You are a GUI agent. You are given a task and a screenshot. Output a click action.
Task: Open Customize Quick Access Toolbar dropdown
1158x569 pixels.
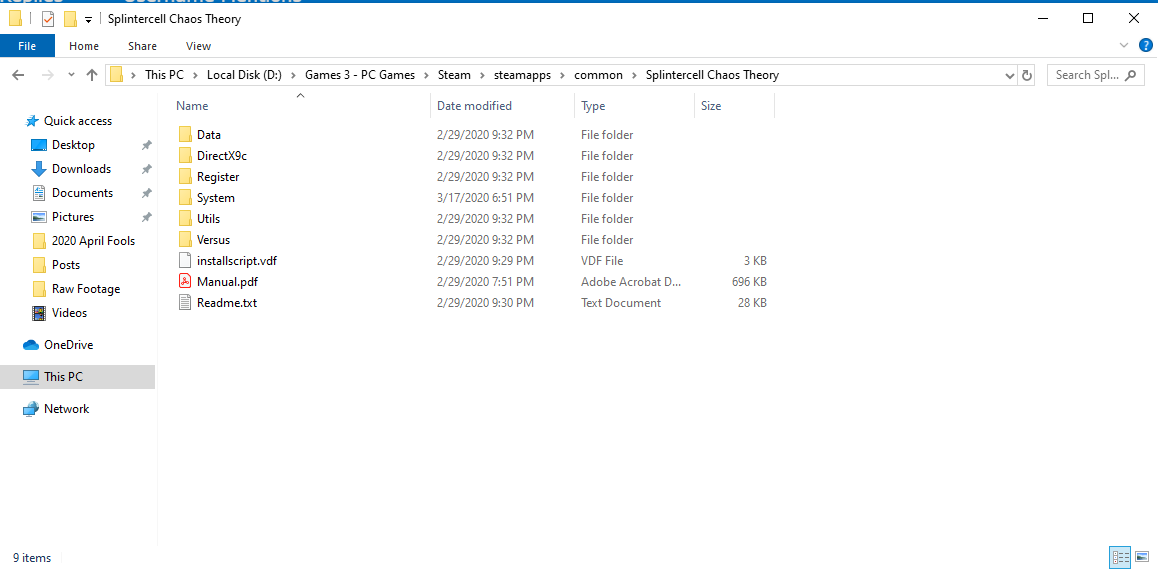coord(89,20)
